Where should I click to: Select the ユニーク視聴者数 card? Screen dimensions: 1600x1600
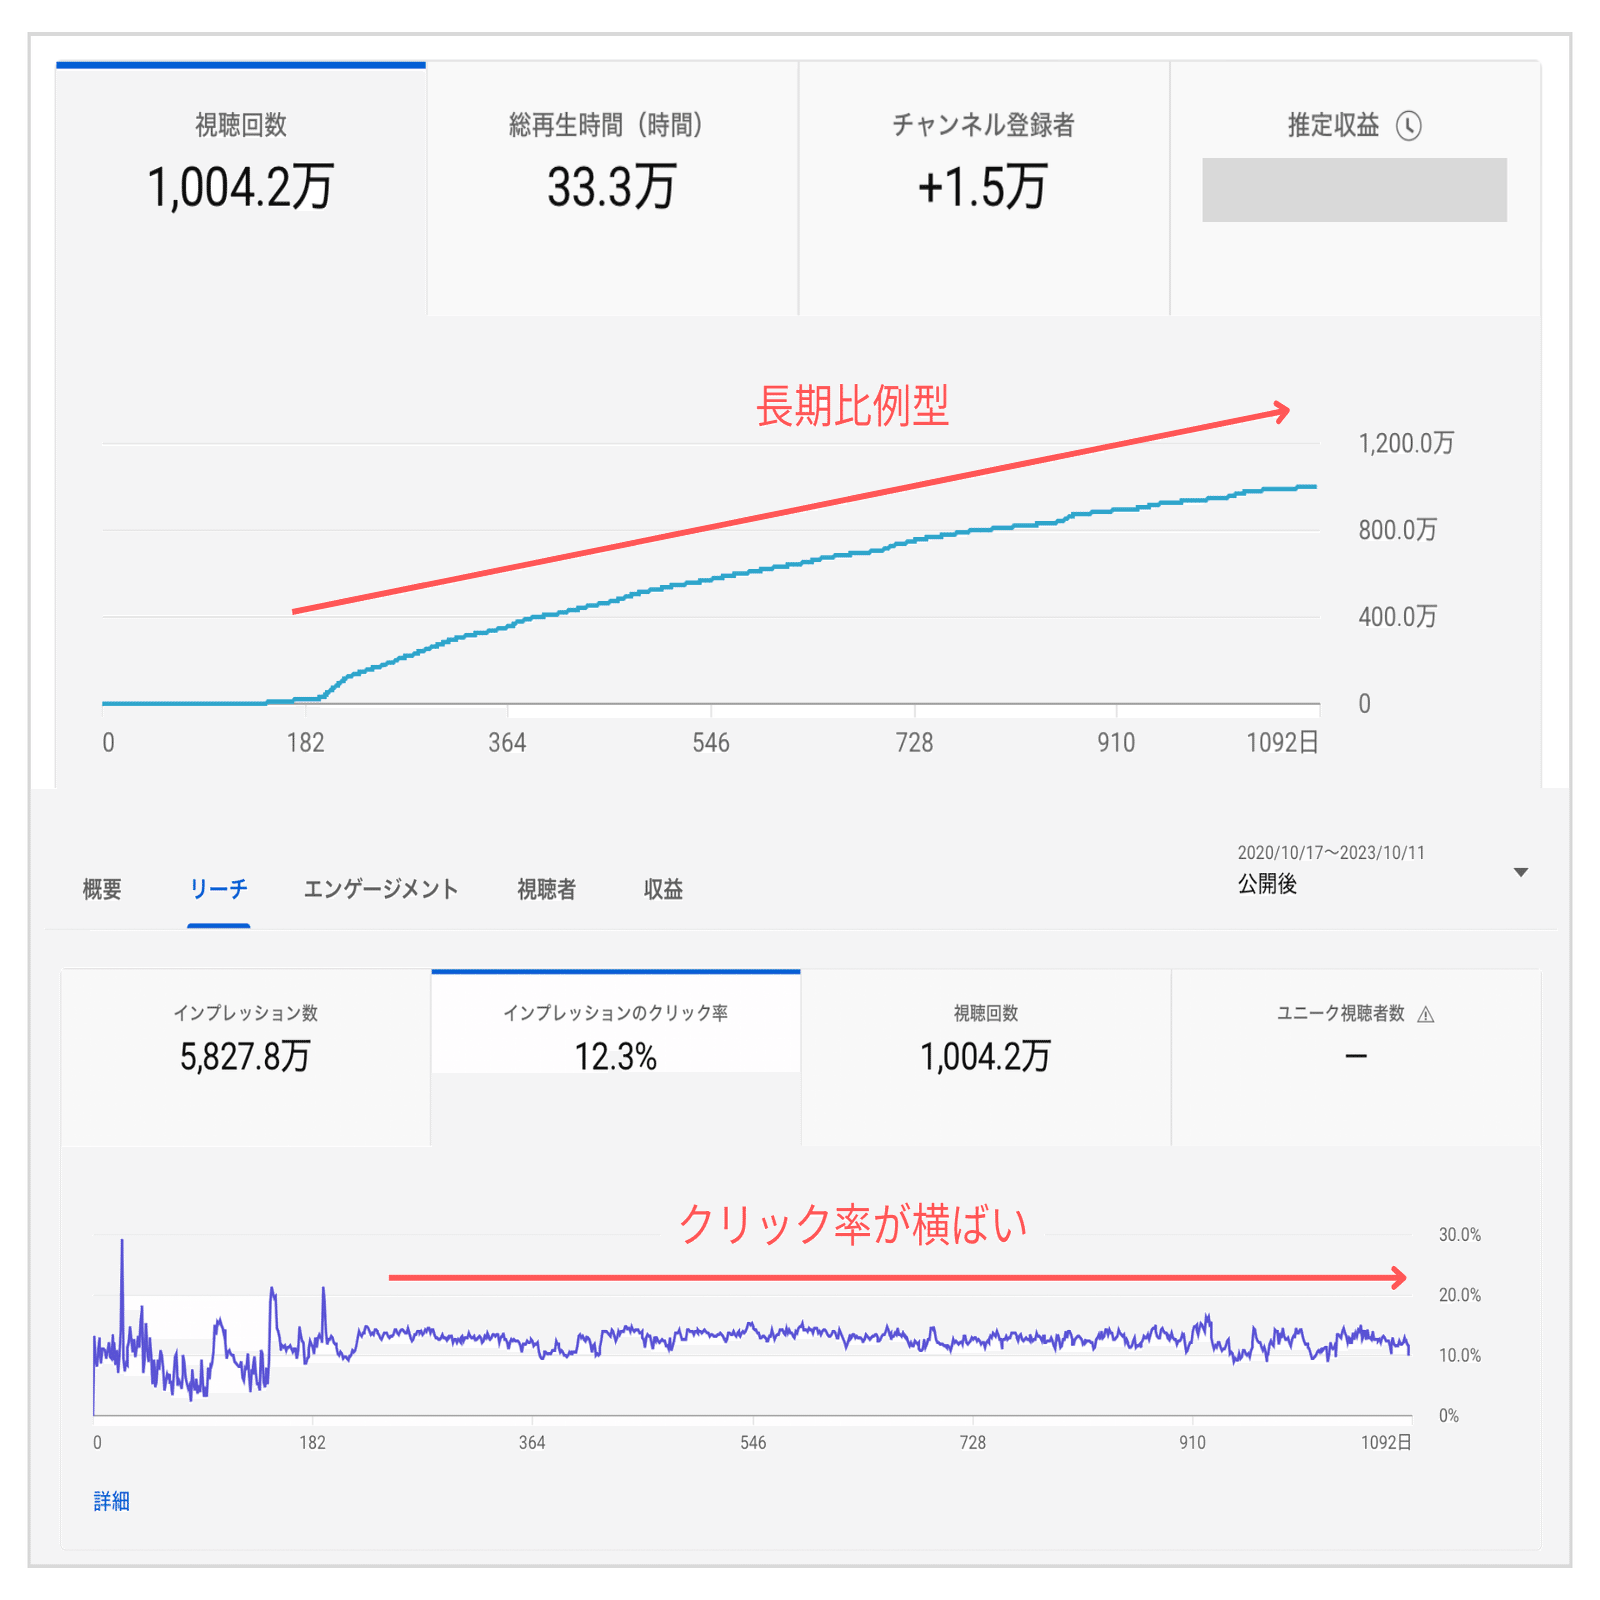pyautogui.click(x=1356, y=1057)
